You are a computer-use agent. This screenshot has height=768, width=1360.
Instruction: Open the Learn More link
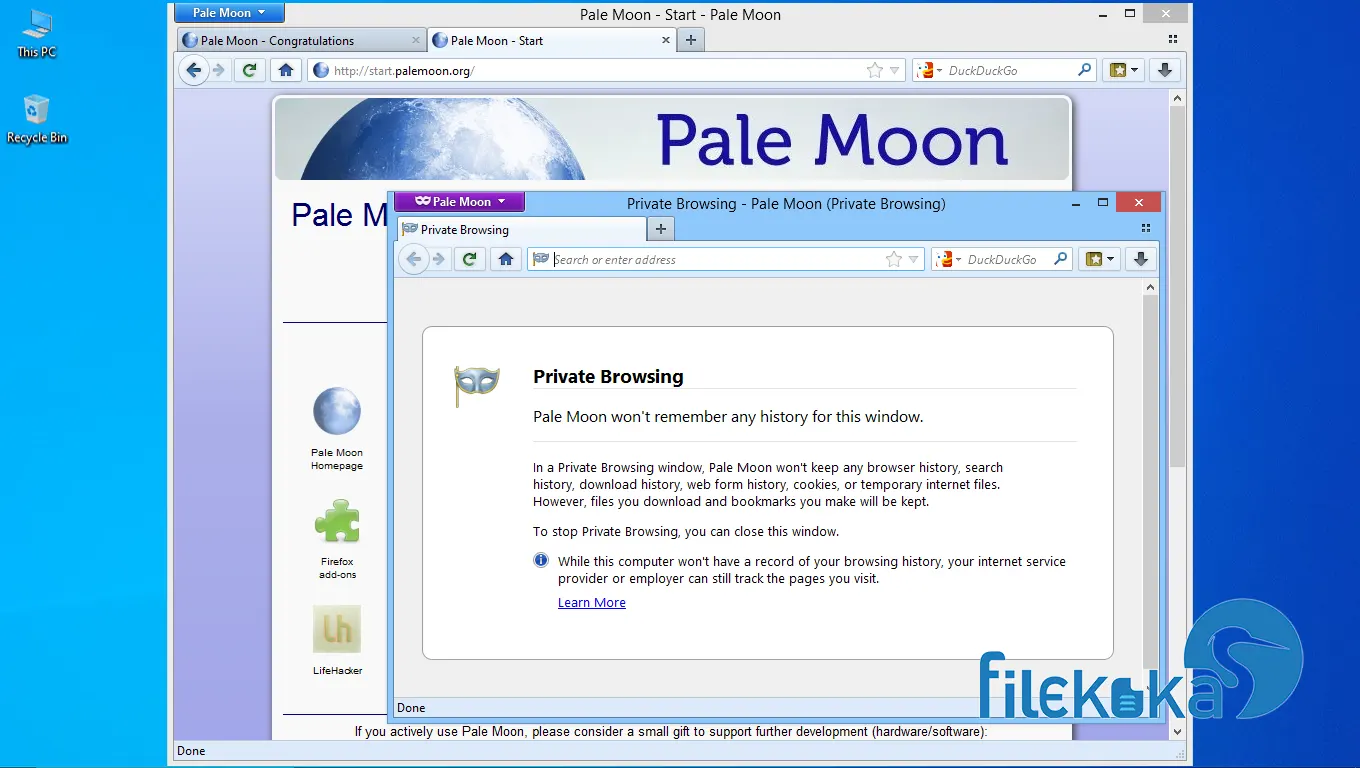click(592, 603)
